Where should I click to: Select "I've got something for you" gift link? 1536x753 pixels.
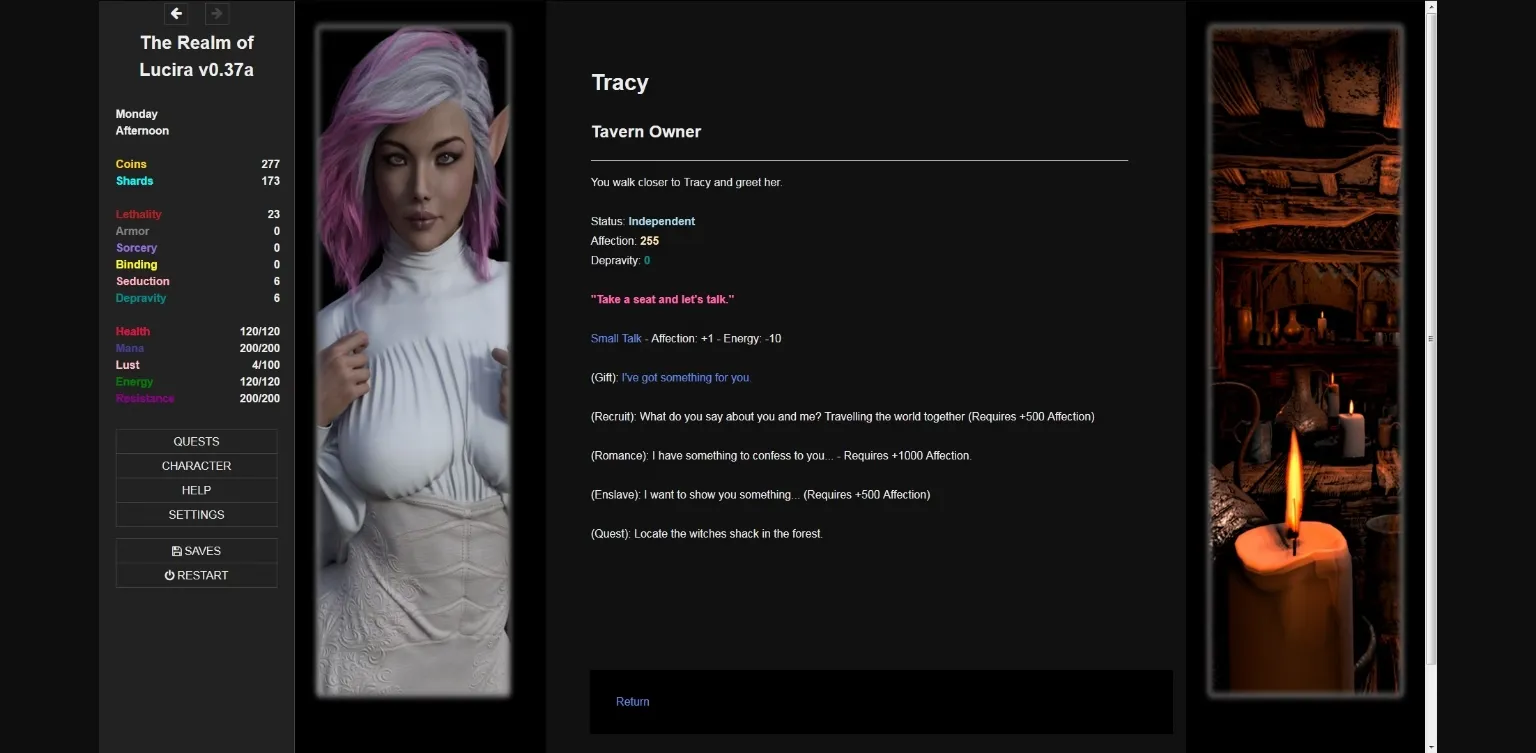[x=686, y=378]
